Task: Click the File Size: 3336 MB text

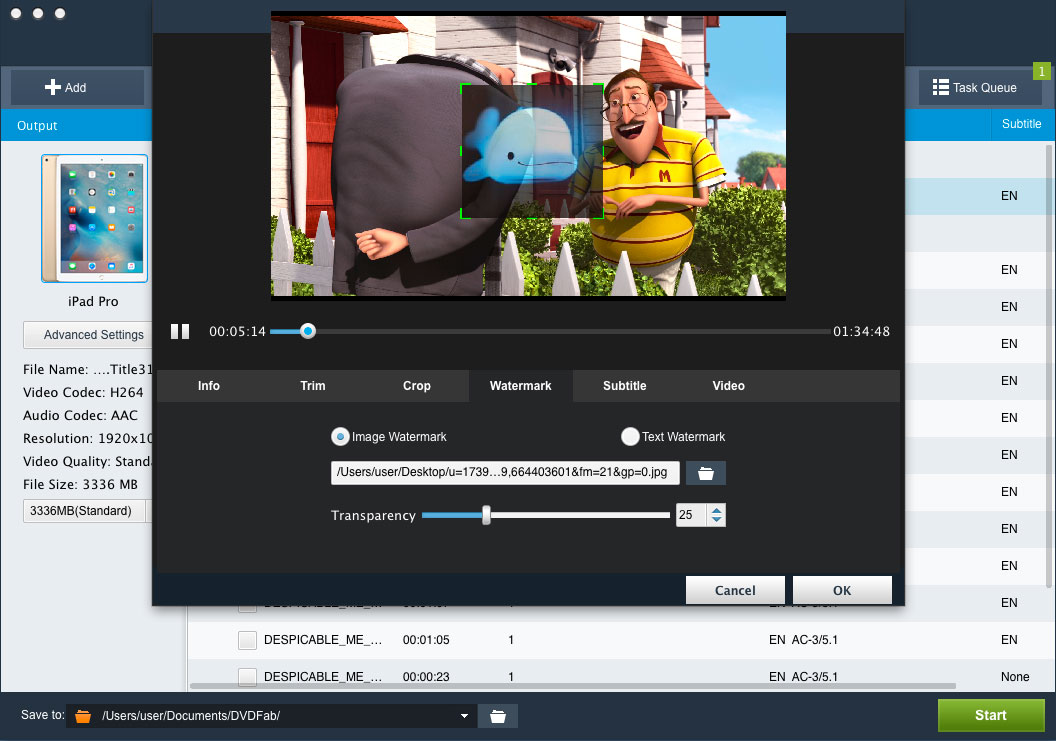Action: (80, 484)
